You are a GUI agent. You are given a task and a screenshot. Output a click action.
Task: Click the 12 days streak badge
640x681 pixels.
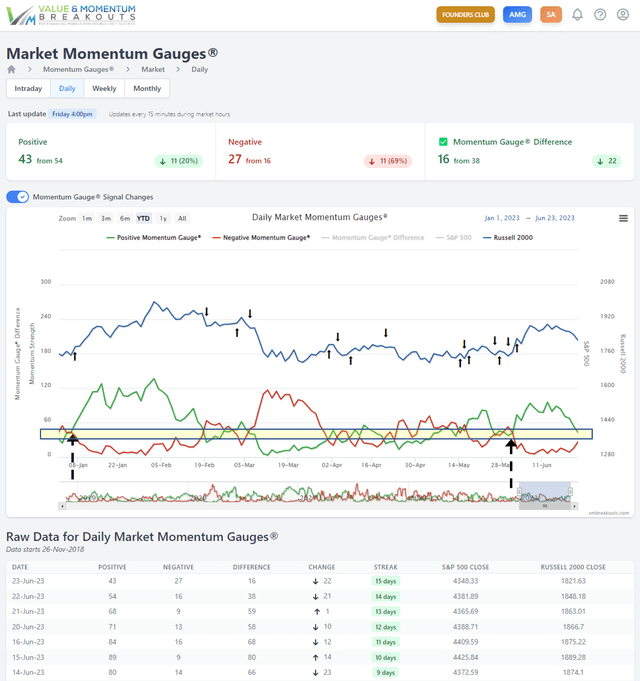tap(386, 627)
